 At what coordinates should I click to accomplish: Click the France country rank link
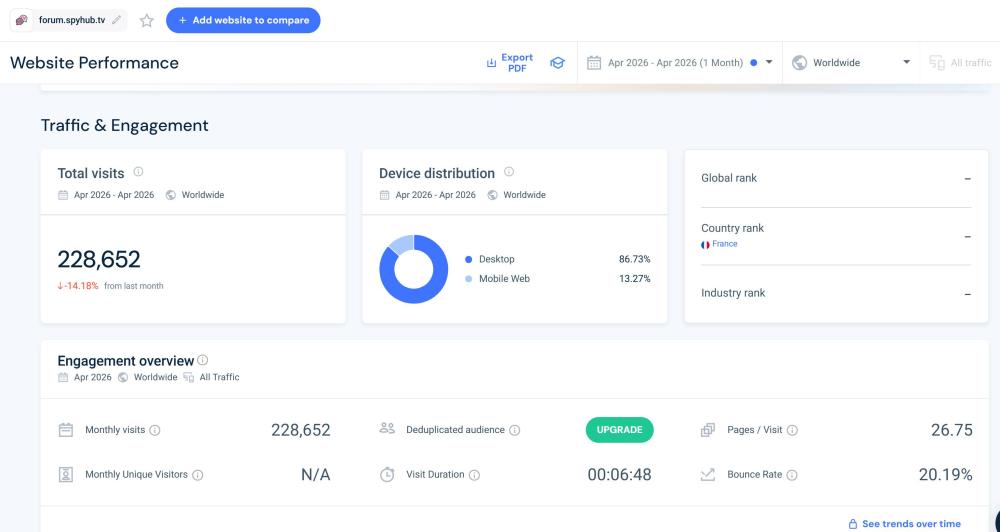724,244
